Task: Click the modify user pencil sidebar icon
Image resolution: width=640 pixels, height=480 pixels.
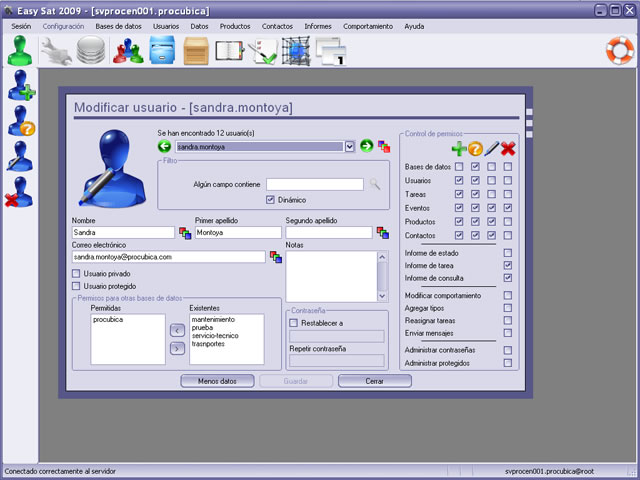Action: pyautogui.click(x=20, y=156)
